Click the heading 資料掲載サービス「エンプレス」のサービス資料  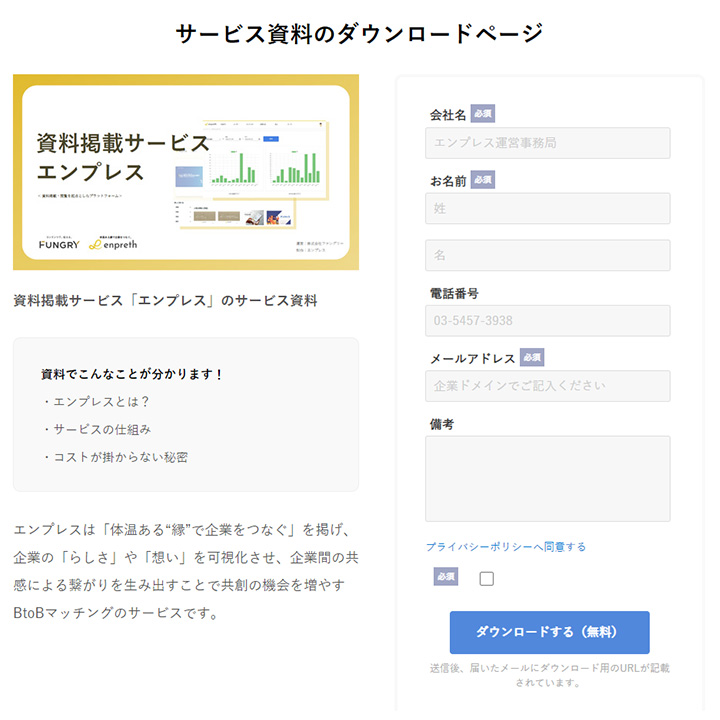pos(165,300)
